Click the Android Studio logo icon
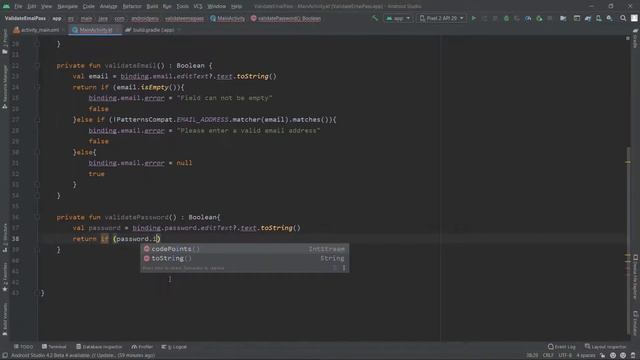This screenshot has height=360, width=640. point(7,7)
